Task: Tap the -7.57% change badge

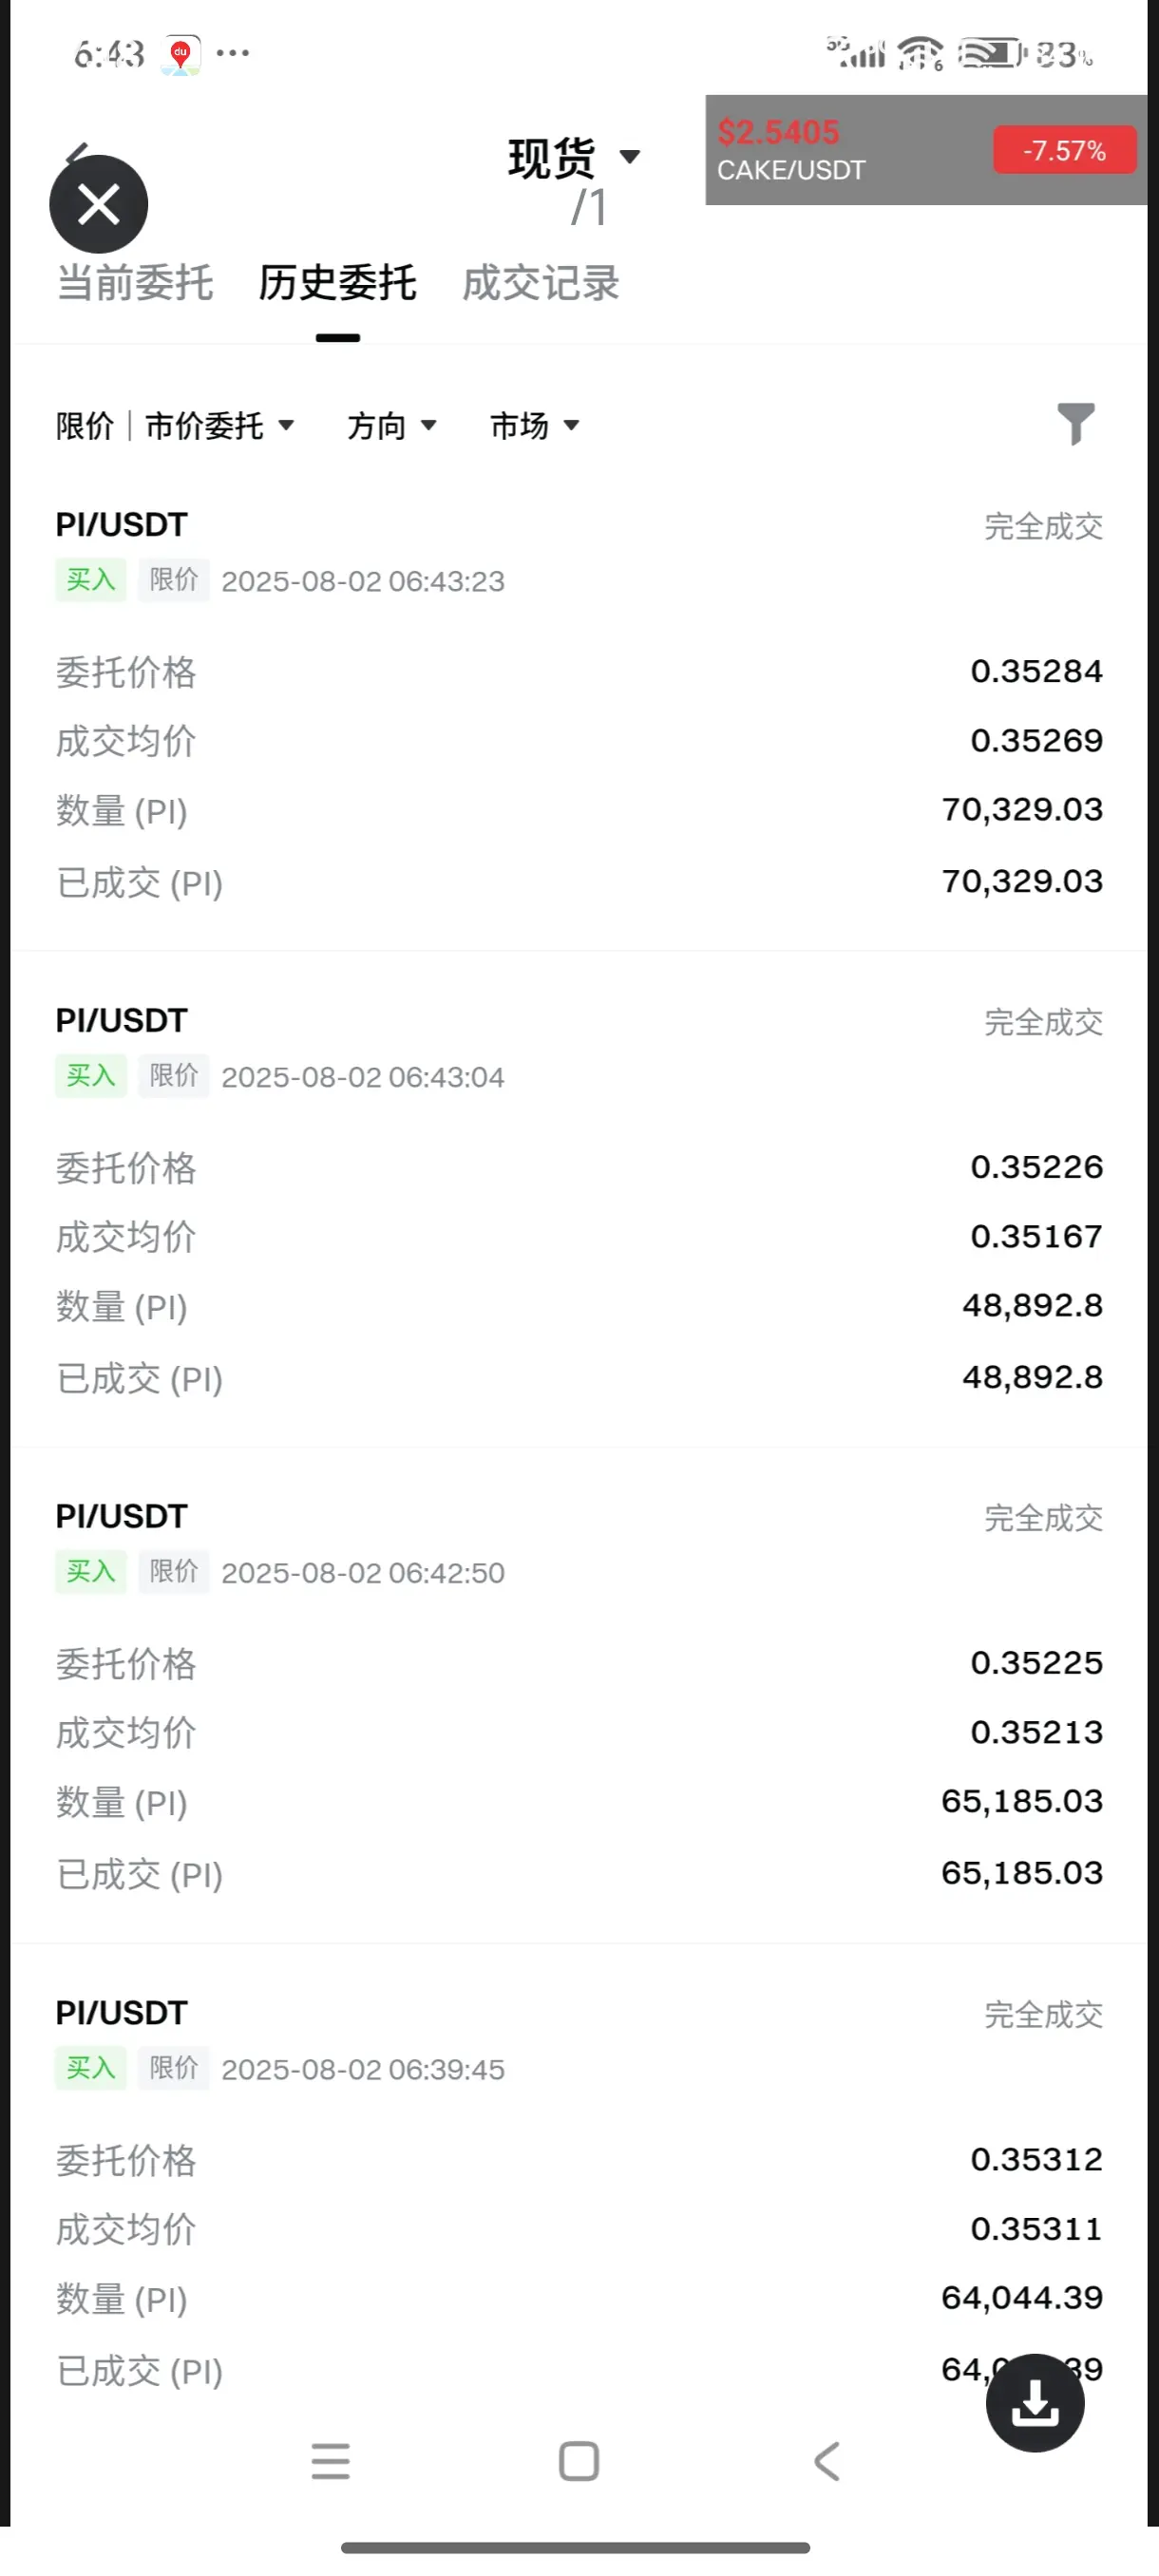Action: [1064, 151]
